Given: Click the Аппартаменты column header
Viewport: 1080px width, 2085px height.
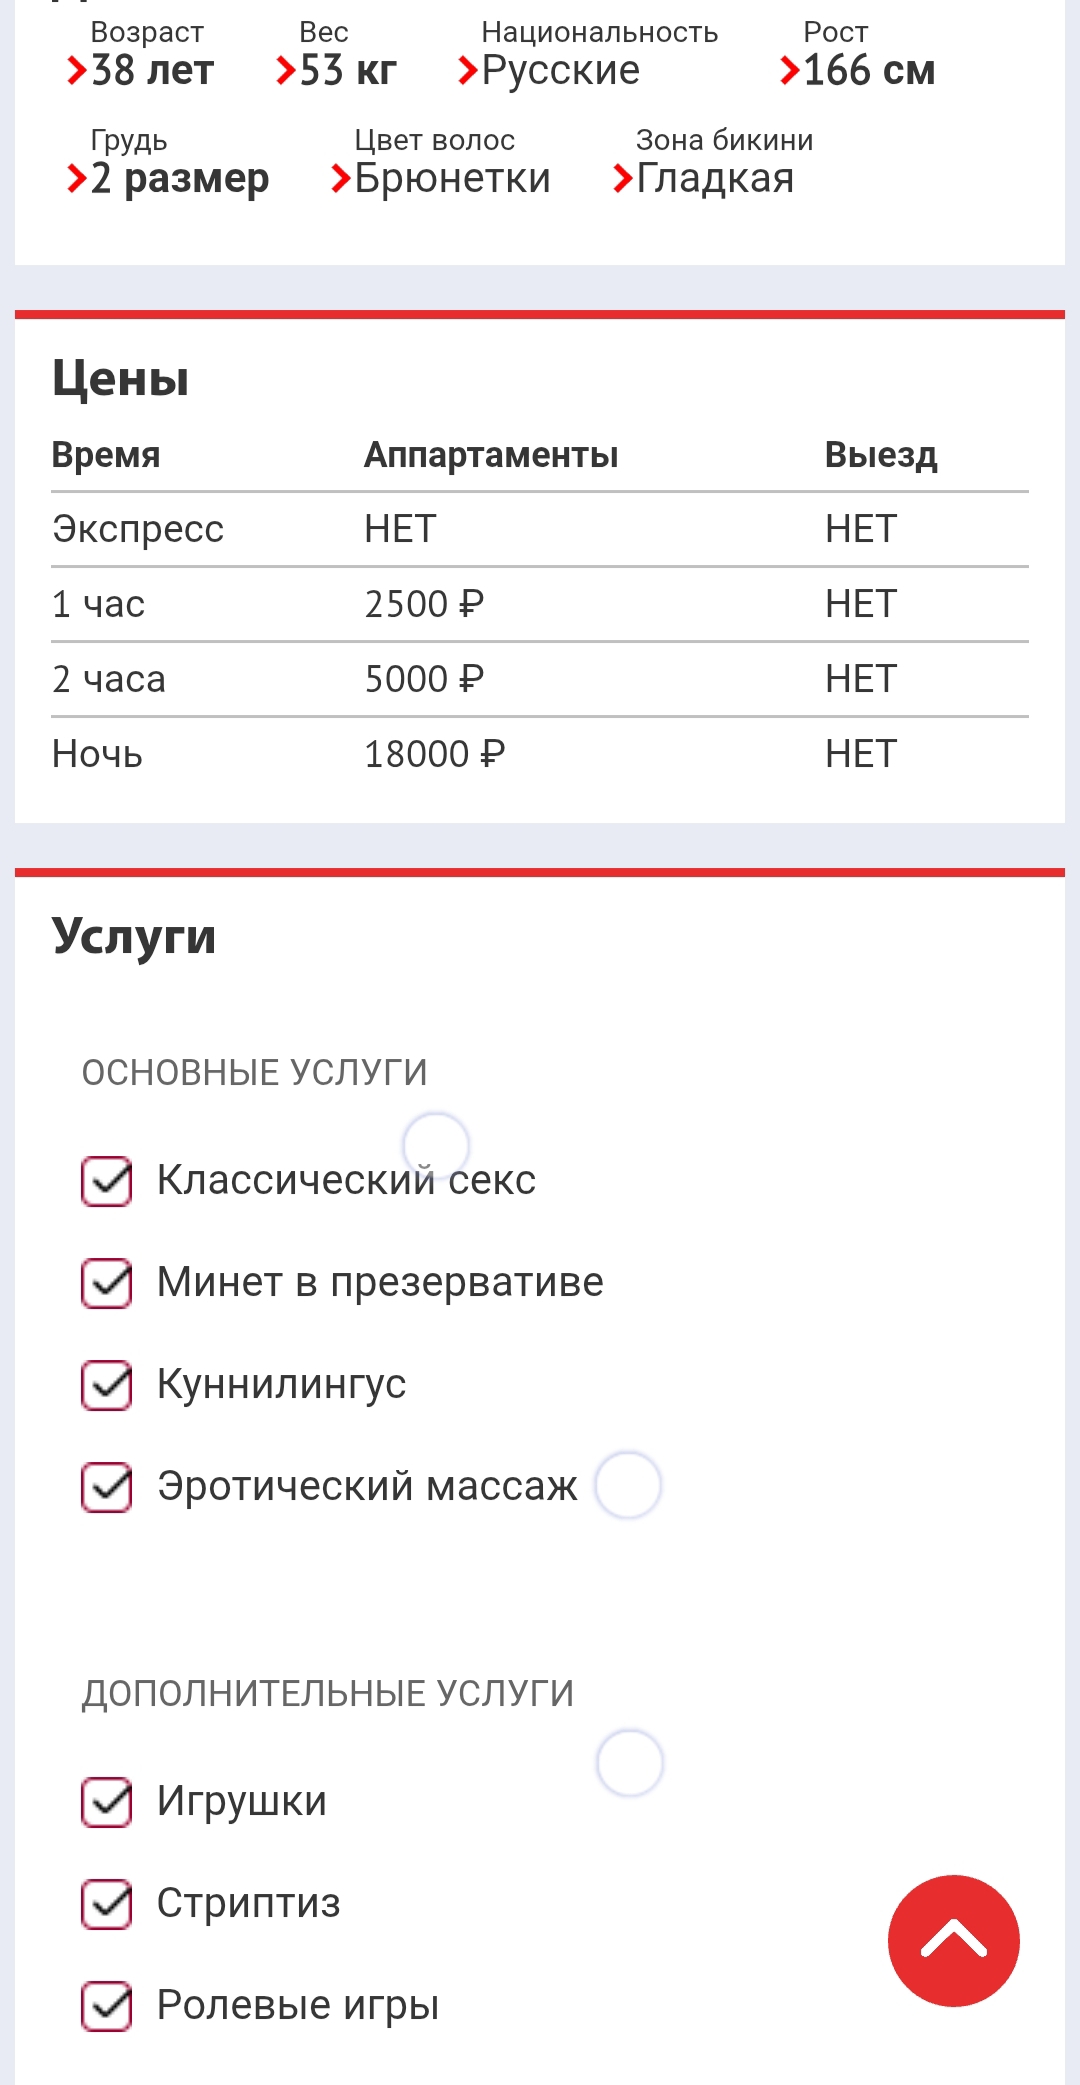Looking at the screenshot, I should pos(490,455).
